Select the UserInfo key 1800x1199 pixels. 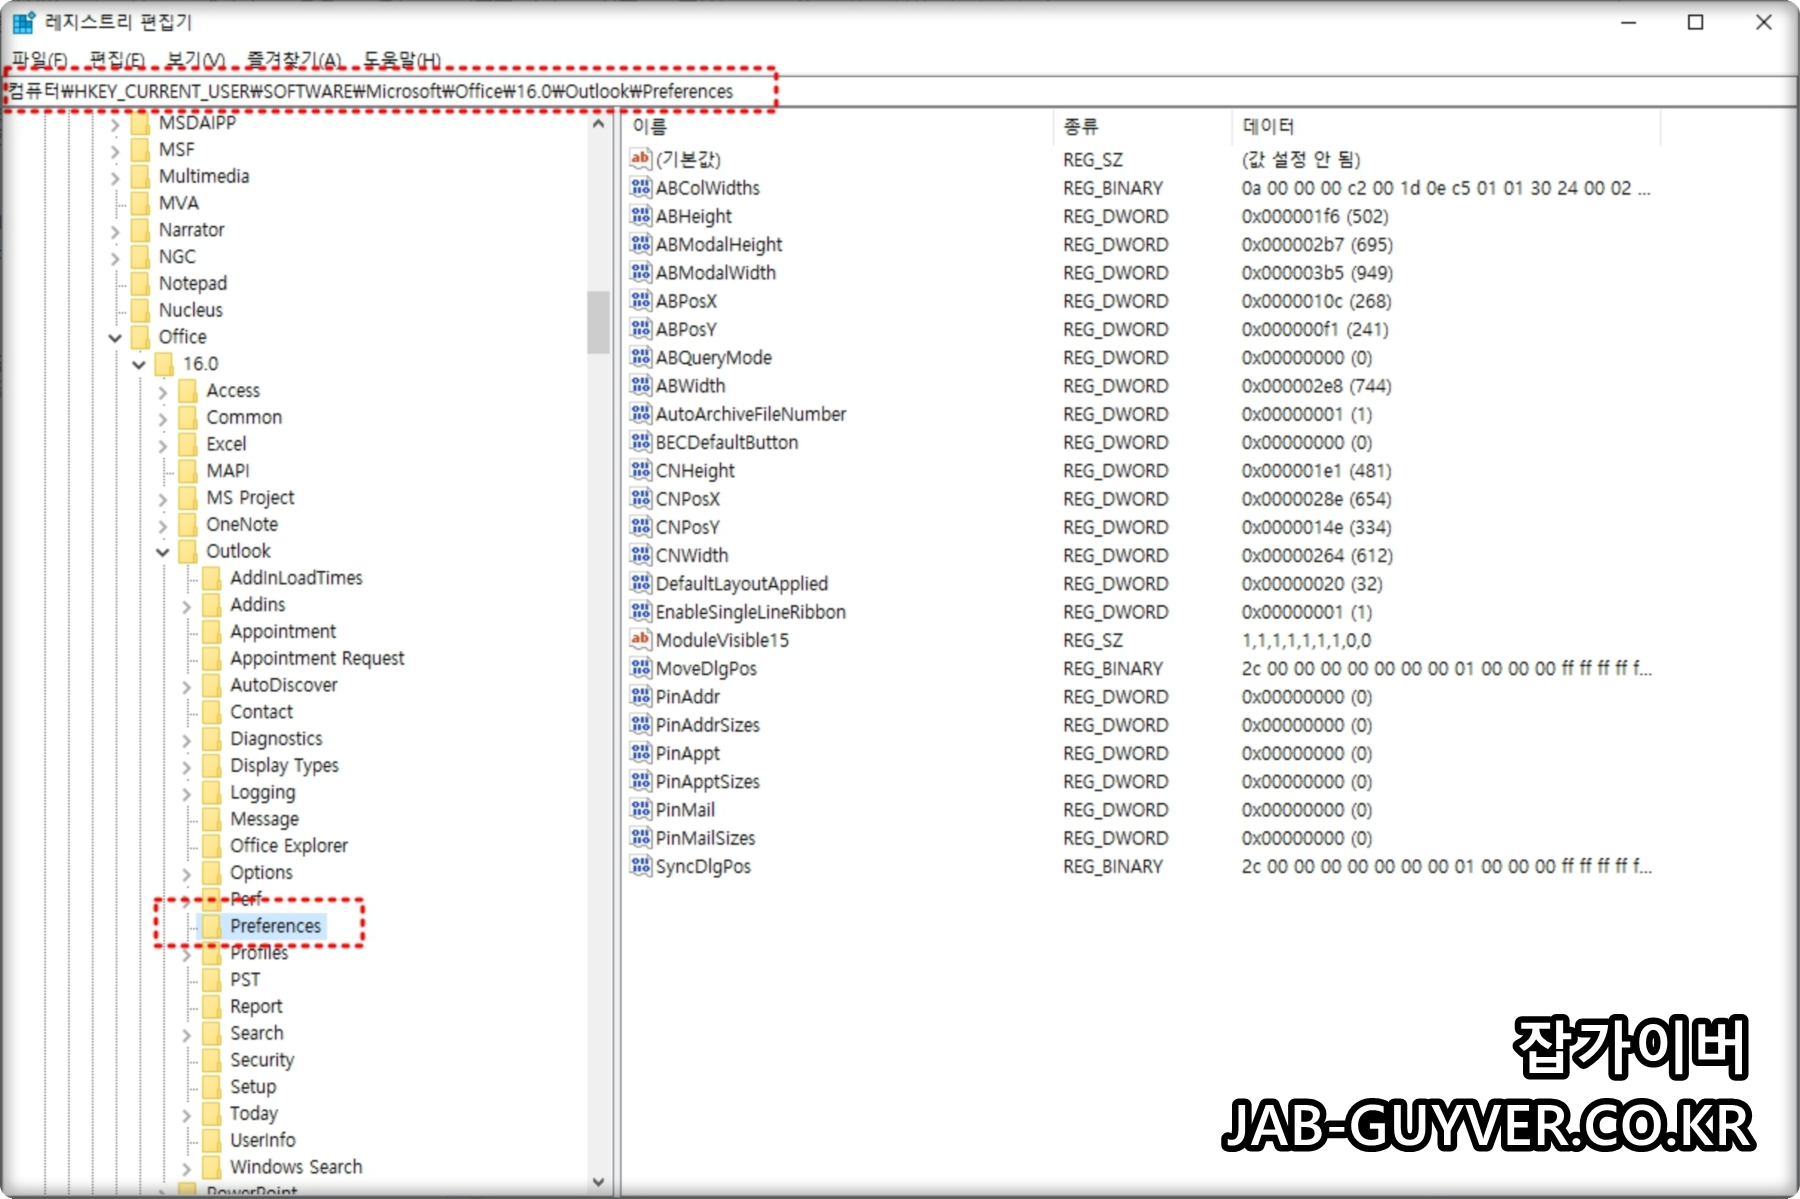click(x=263, y=1140)
